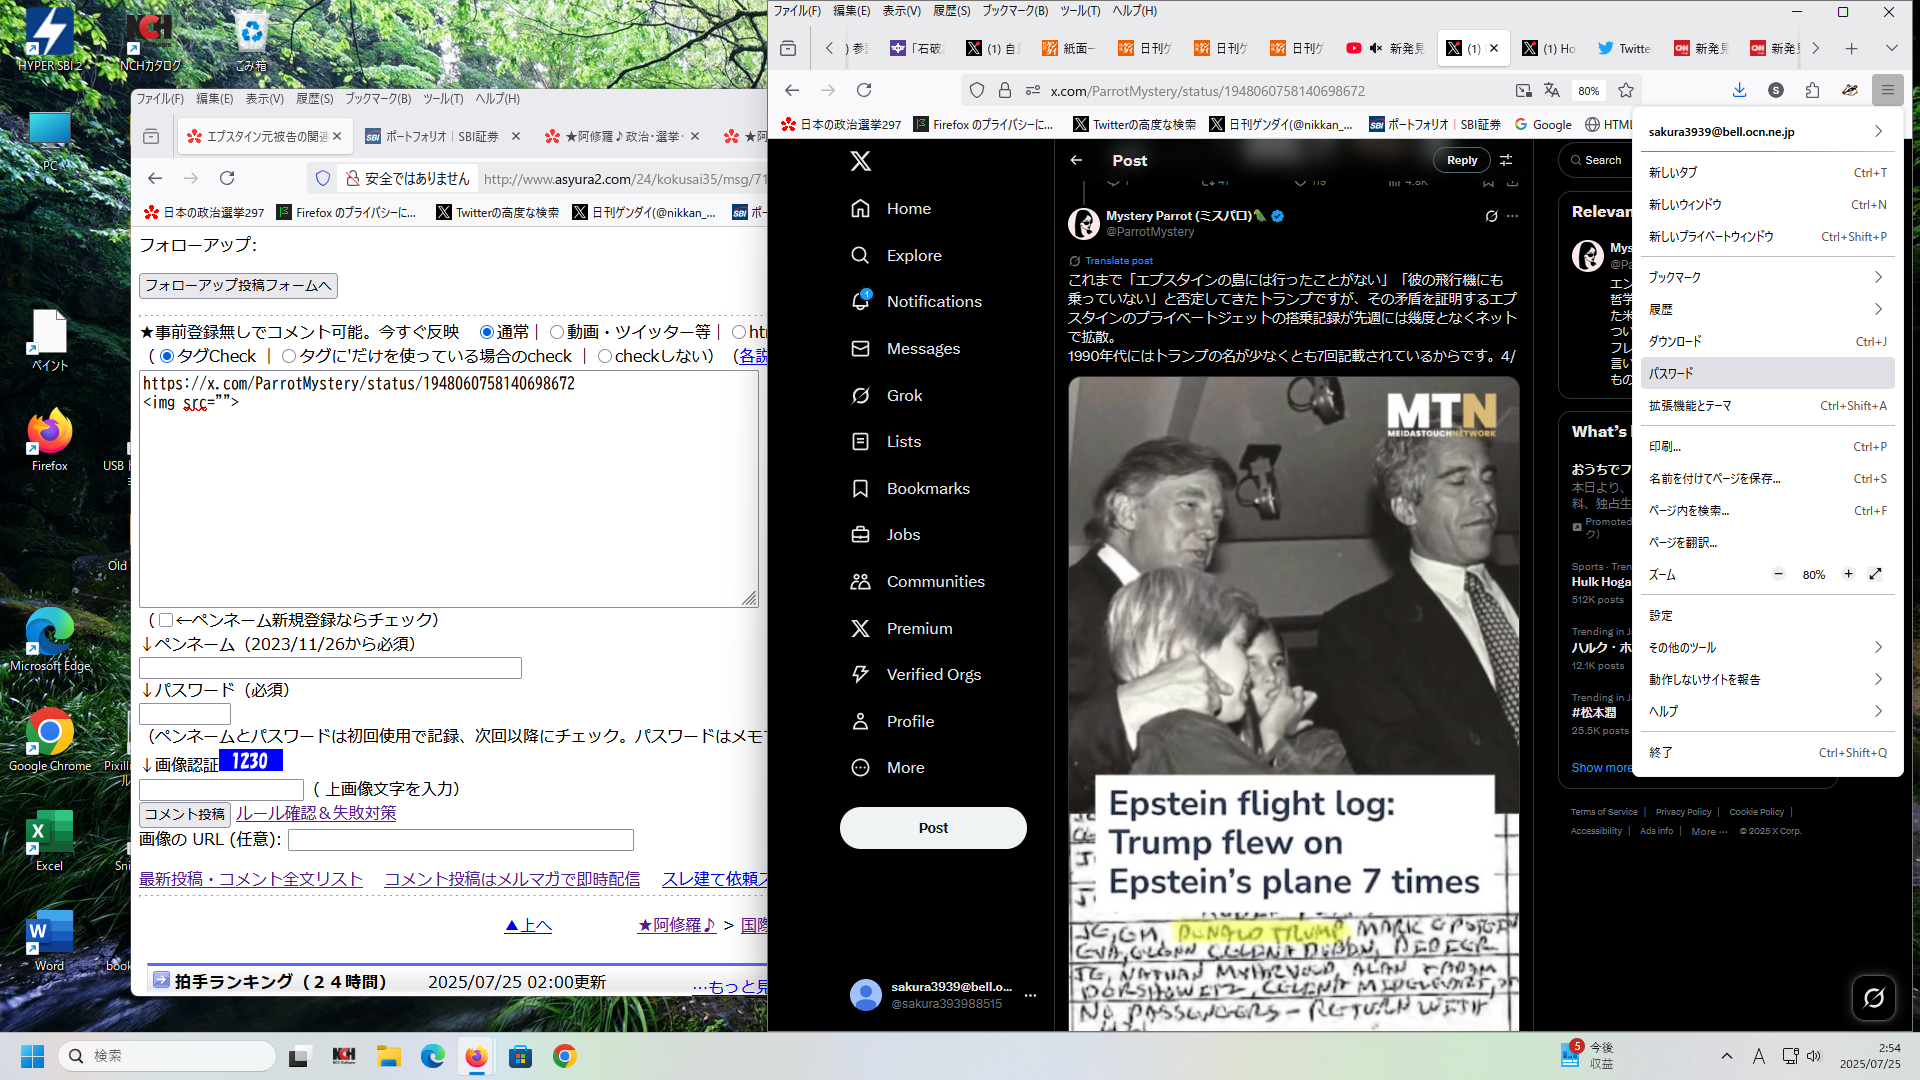This screenshot has width=1920, height=1080.
Task: Click the ペンネーム input field
Action: (330, 667)
